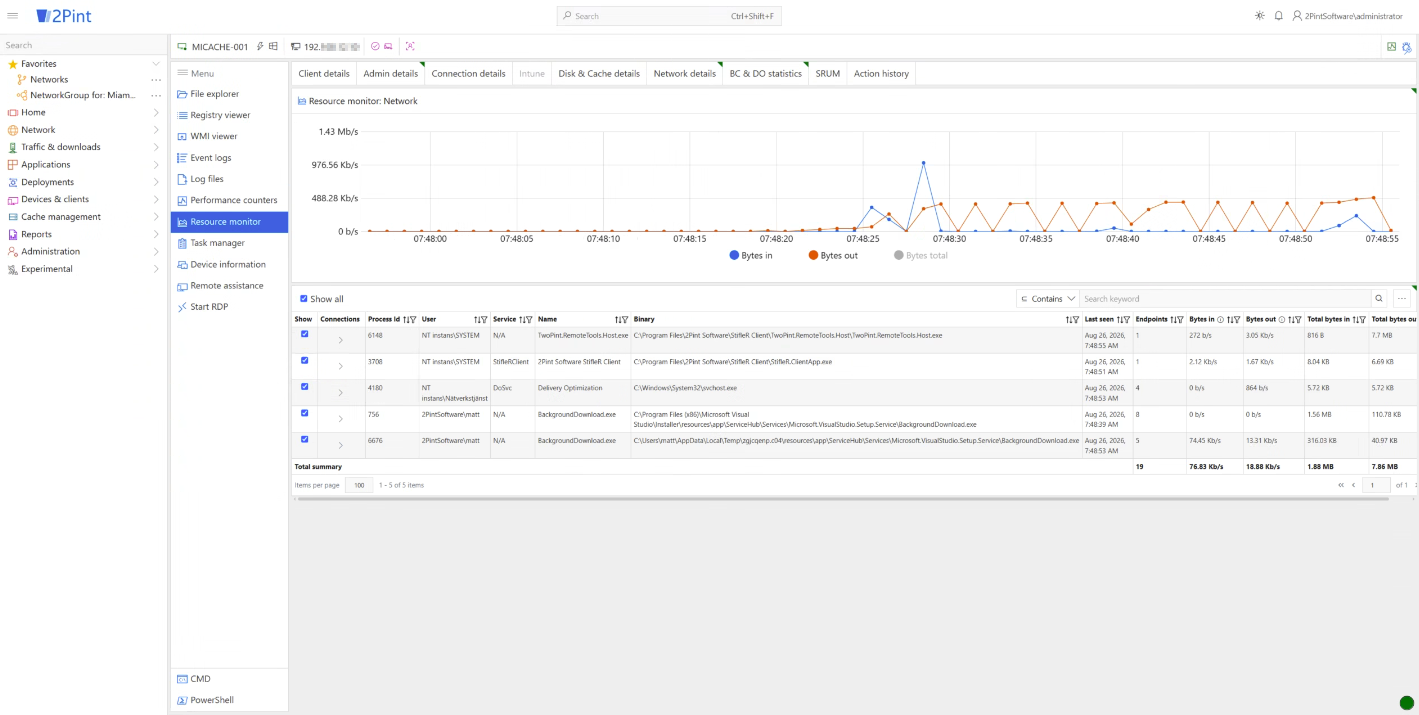
Task: Switch to the Admin details tab
Action: tap(391, 74)
